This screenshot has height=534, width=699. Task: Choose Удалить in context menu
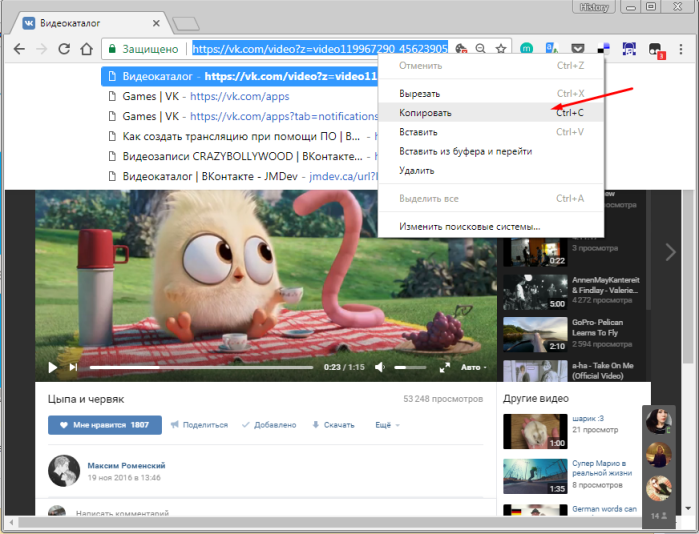coord(491,170)
